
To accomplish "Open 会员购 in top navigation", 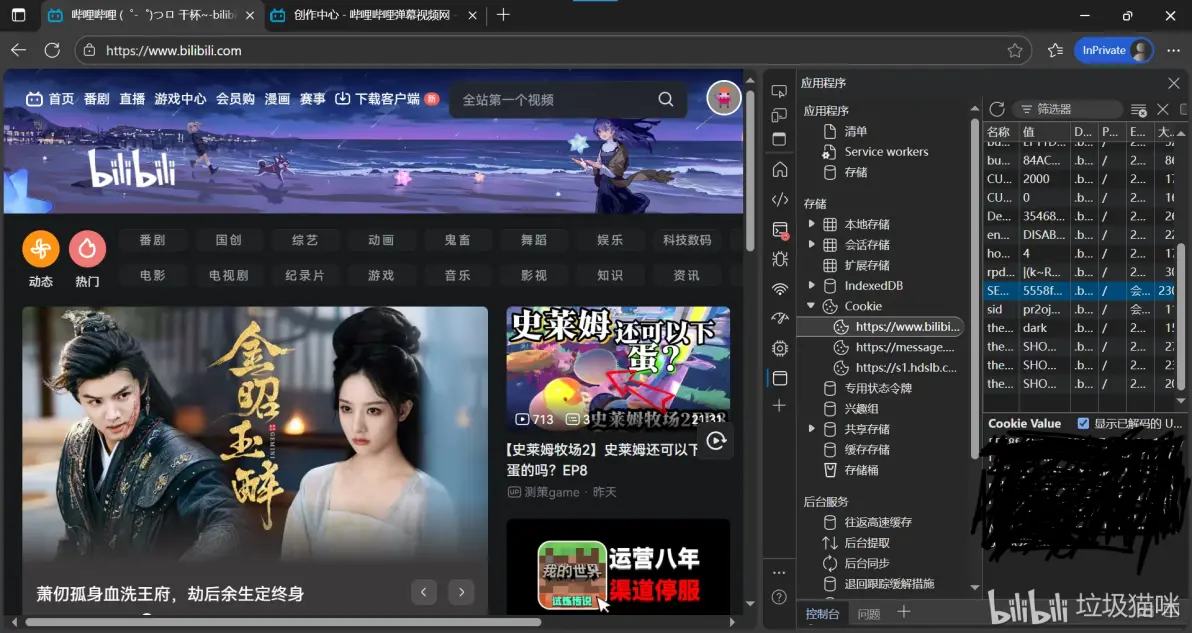I will coord(235,99).
